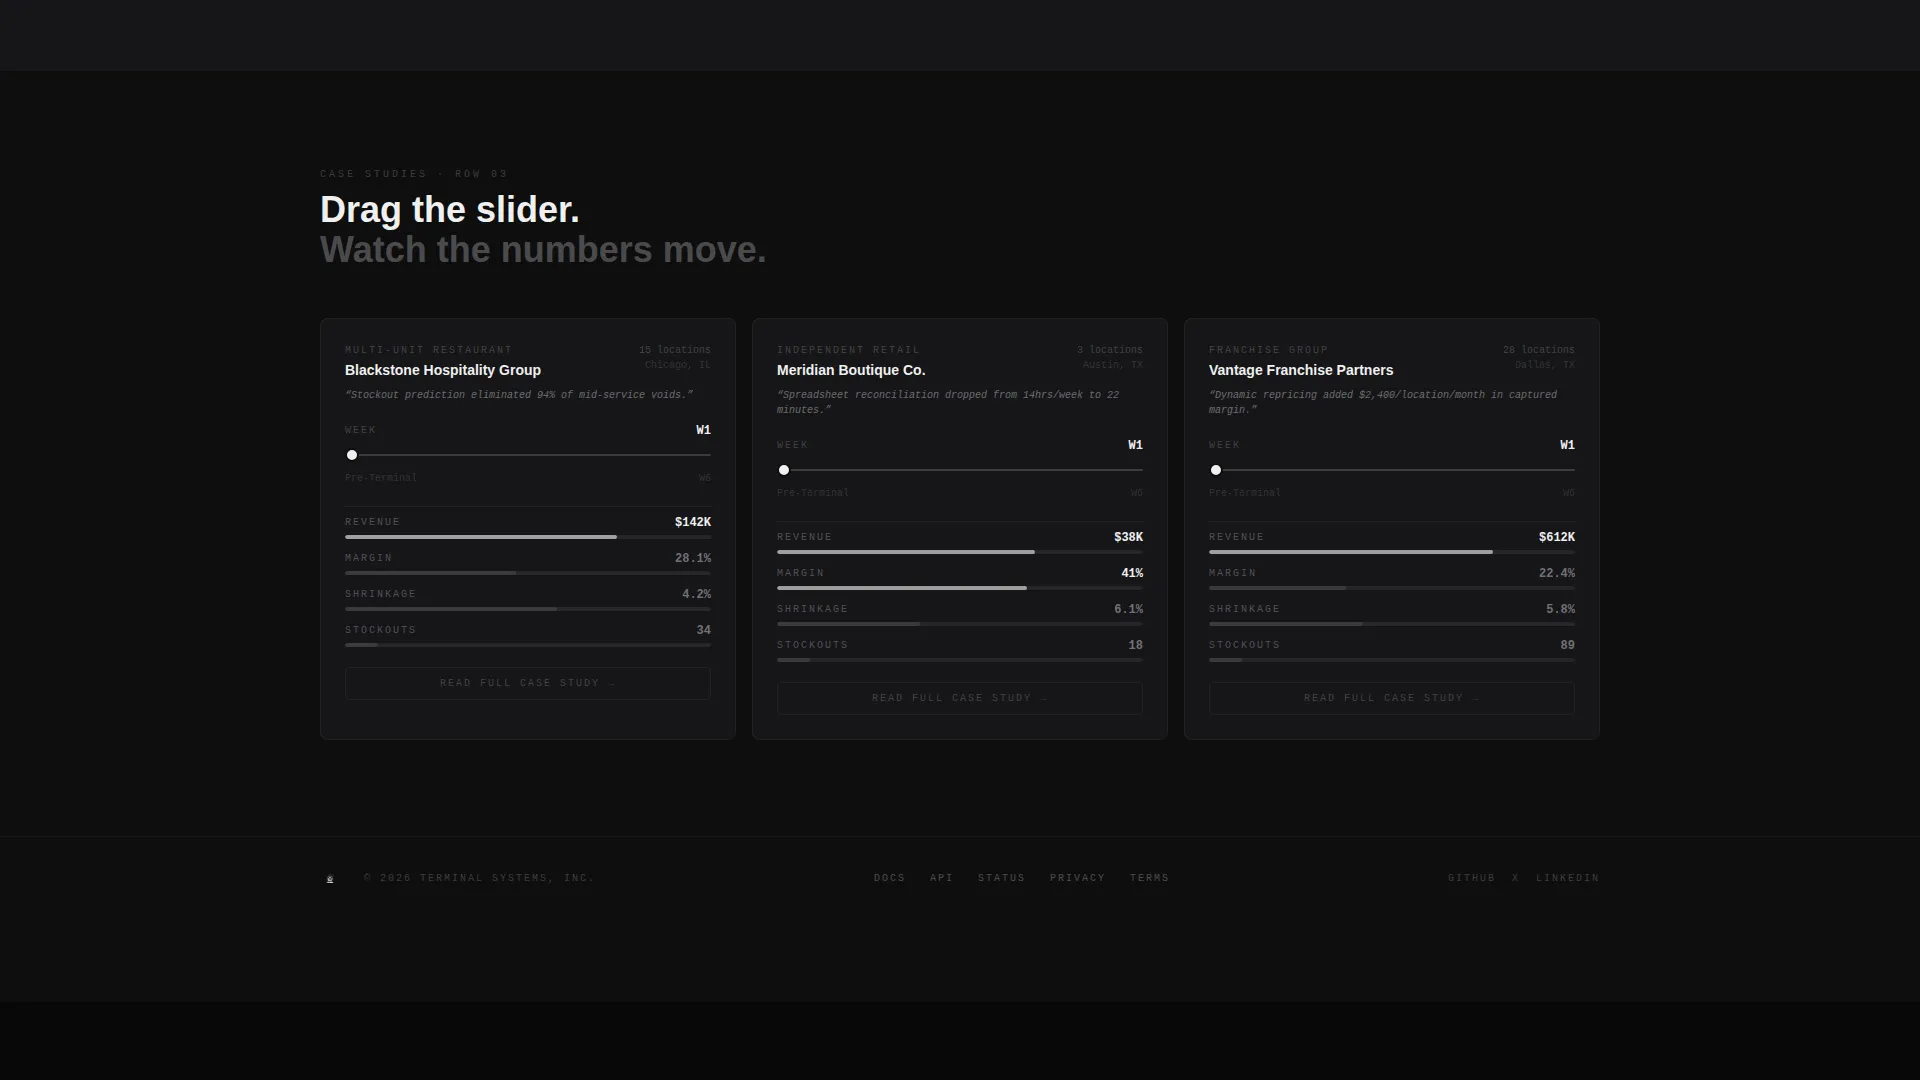Visit the X social footer link
The image size is (1920, 1080).
[1516, 878]
